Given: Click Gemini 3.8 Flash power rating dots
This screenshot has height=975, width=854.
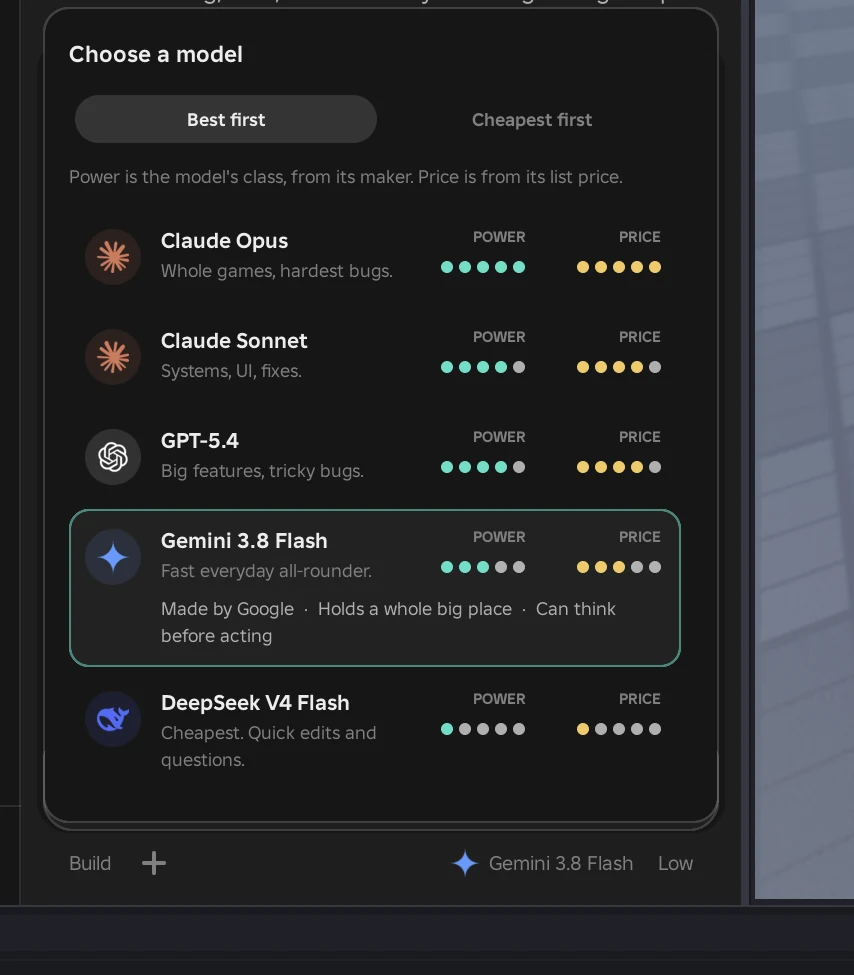Looking at the screenshot, I should click(x=483, y=567).
